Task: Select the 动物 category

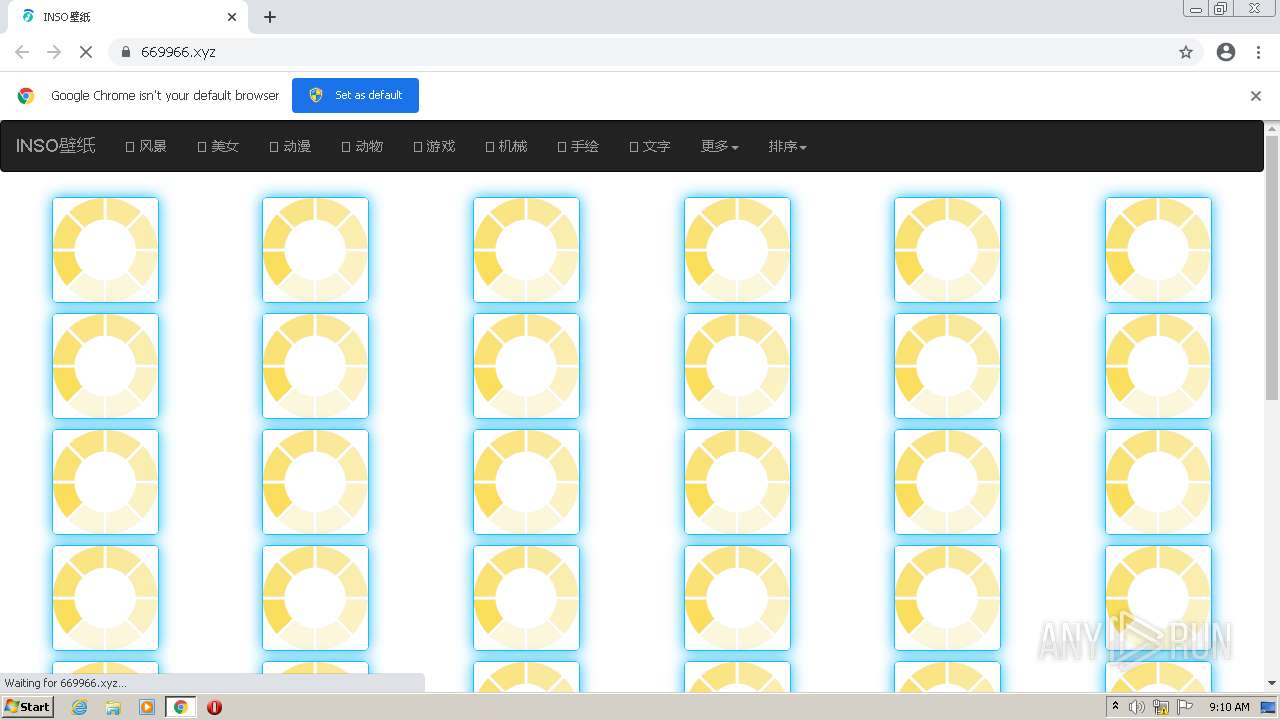Action: pos(362,146)
